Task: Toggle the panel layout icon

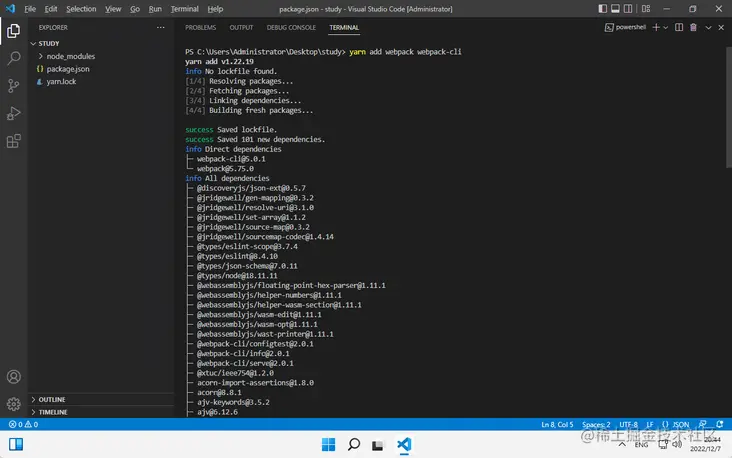Action: (615, 8)
